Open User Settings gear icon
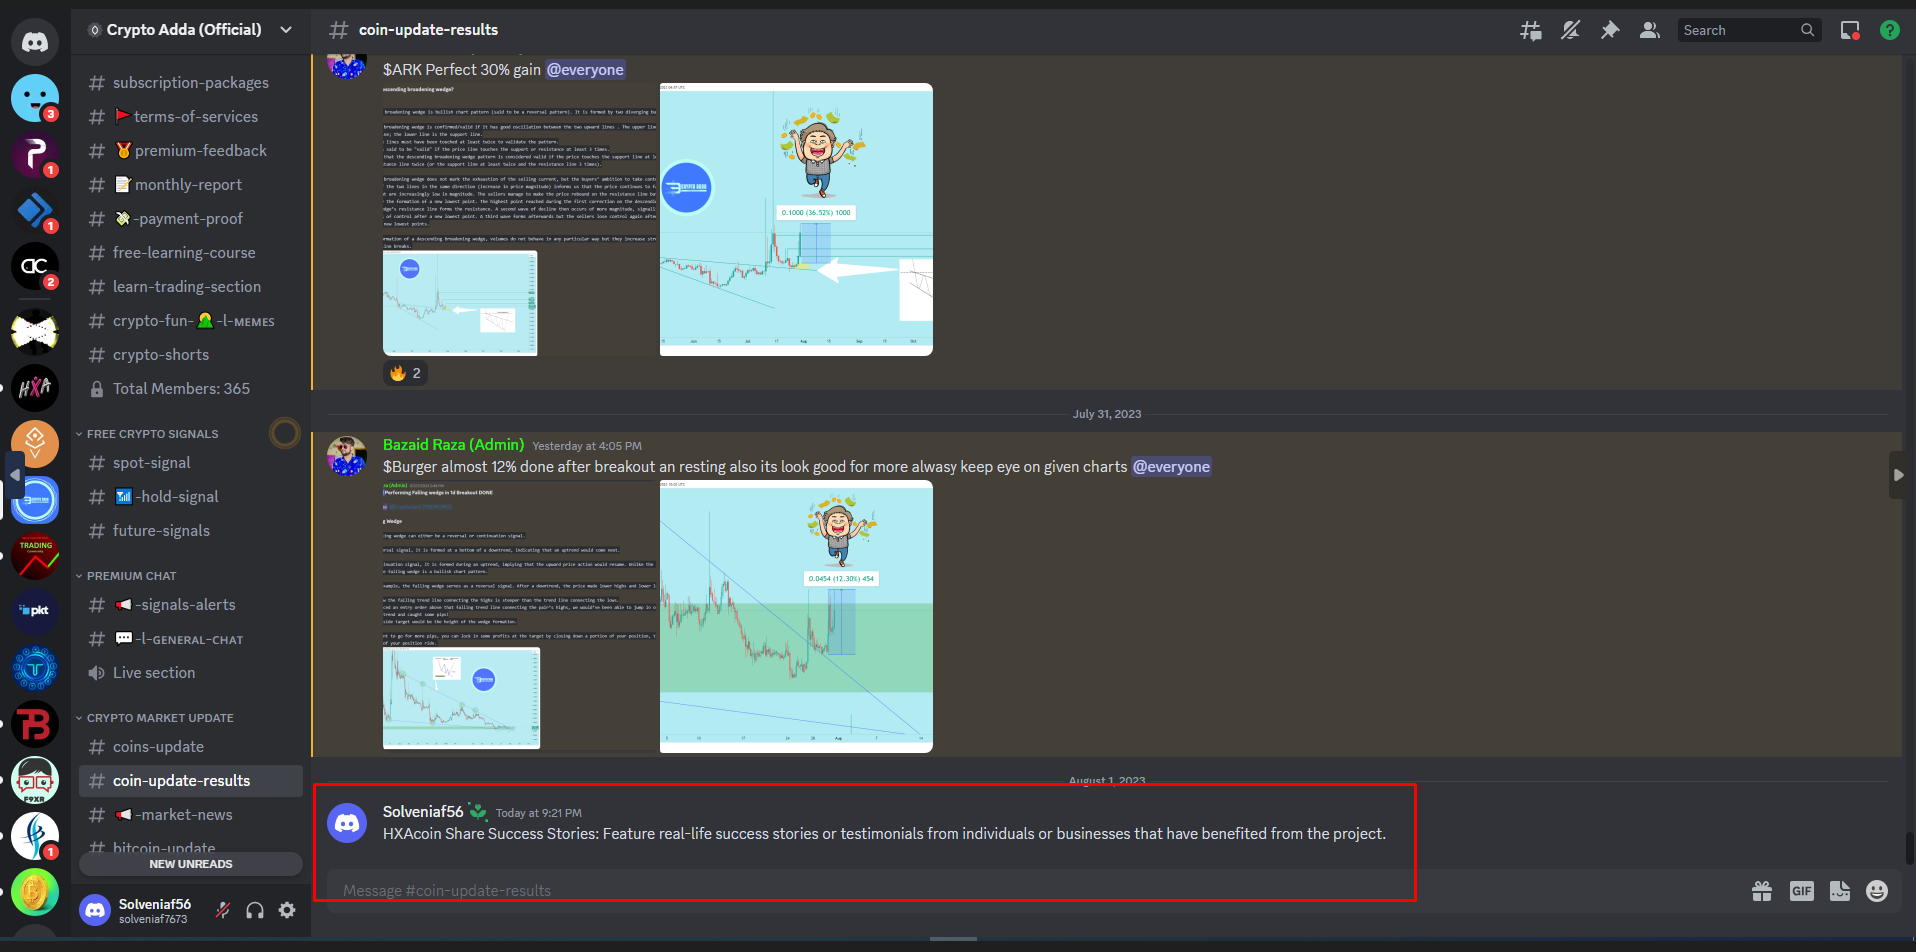The width and height of the screenshot is (1916, 952). click(x=287, y=910)
